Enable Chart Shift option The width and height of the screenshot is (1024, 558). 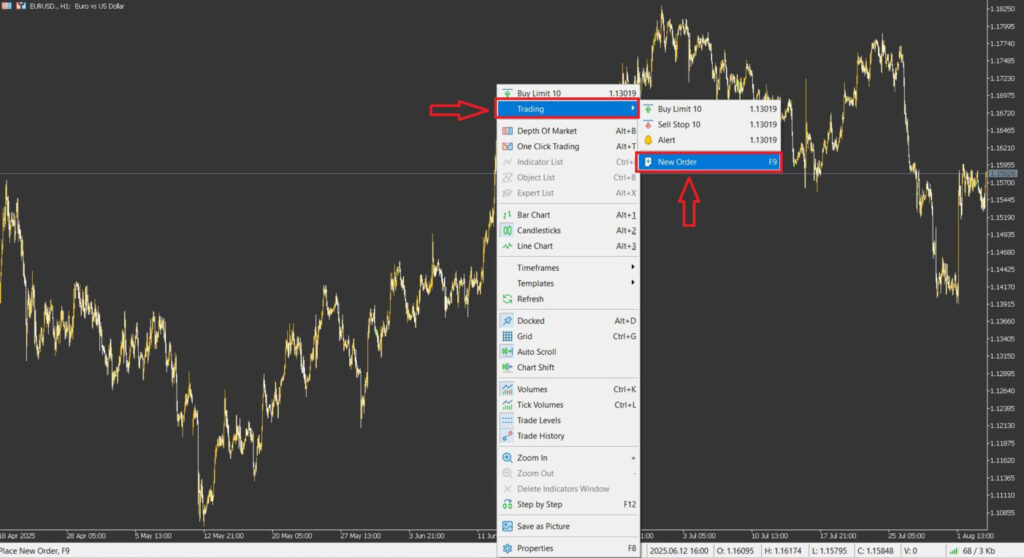click(535, 368)
